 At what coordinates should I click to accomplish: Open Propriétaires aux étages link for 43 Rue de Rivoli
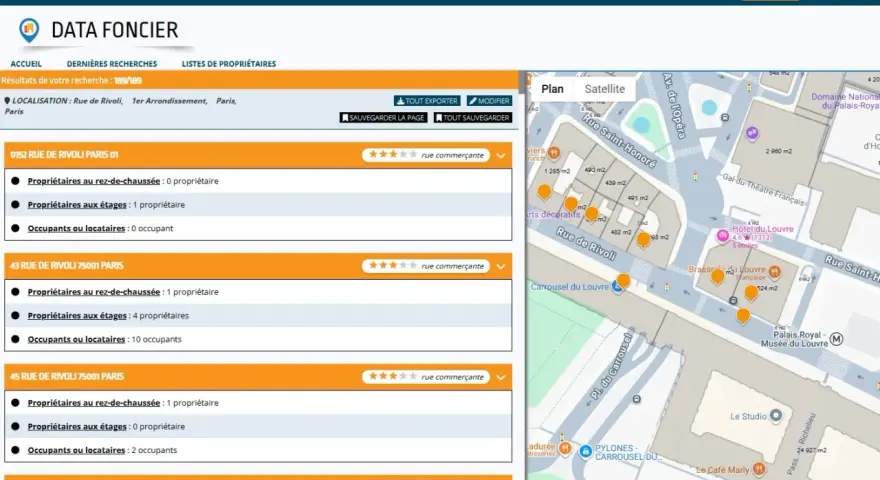pyautogui.click(x=77, y=316)
